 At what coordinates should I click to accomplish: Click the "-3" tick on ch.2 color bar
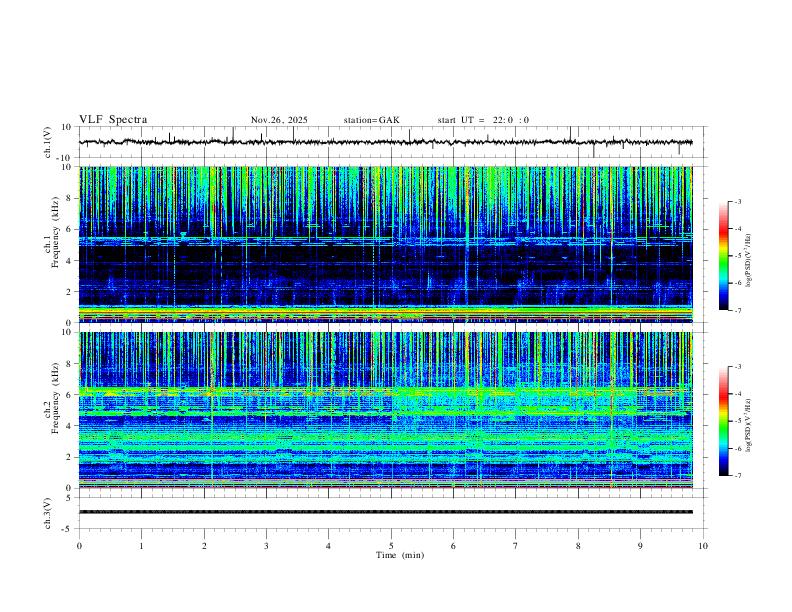(738, 367)
